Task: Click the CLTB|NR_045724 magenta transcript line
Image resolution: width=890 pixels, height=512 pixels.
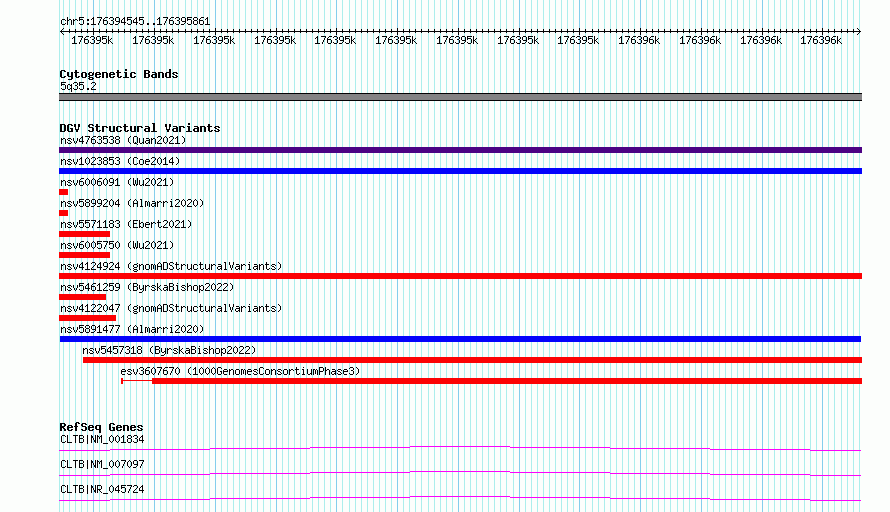Action: [460, 498]
